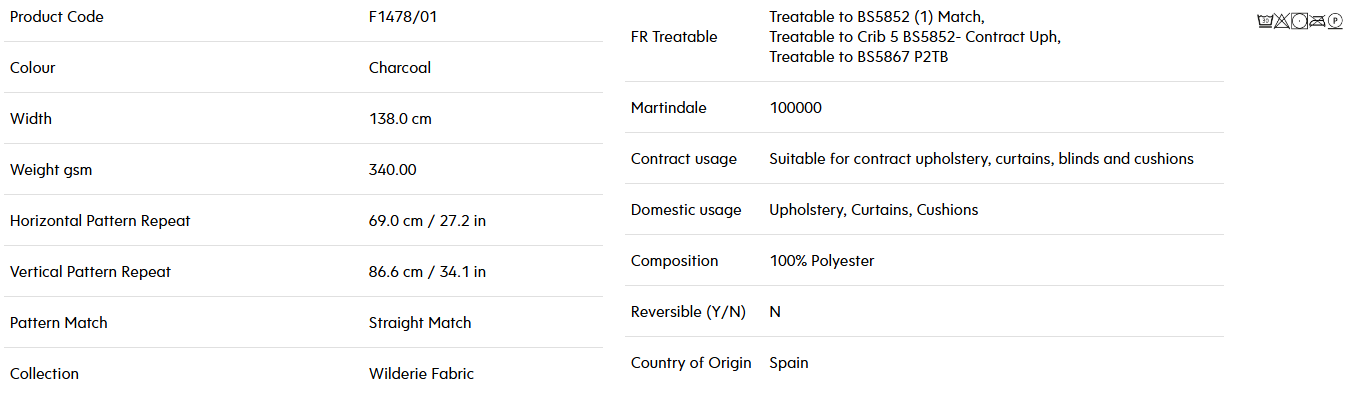Click the Straight Match pattern match value

420,323
